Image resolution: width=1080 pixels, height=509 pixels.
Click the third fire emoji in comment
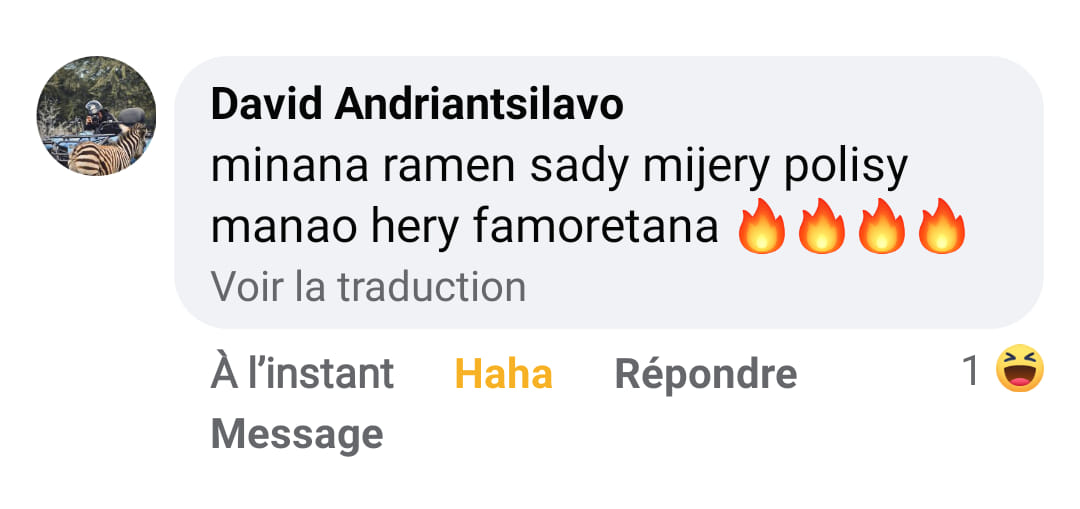click(882, 227)
